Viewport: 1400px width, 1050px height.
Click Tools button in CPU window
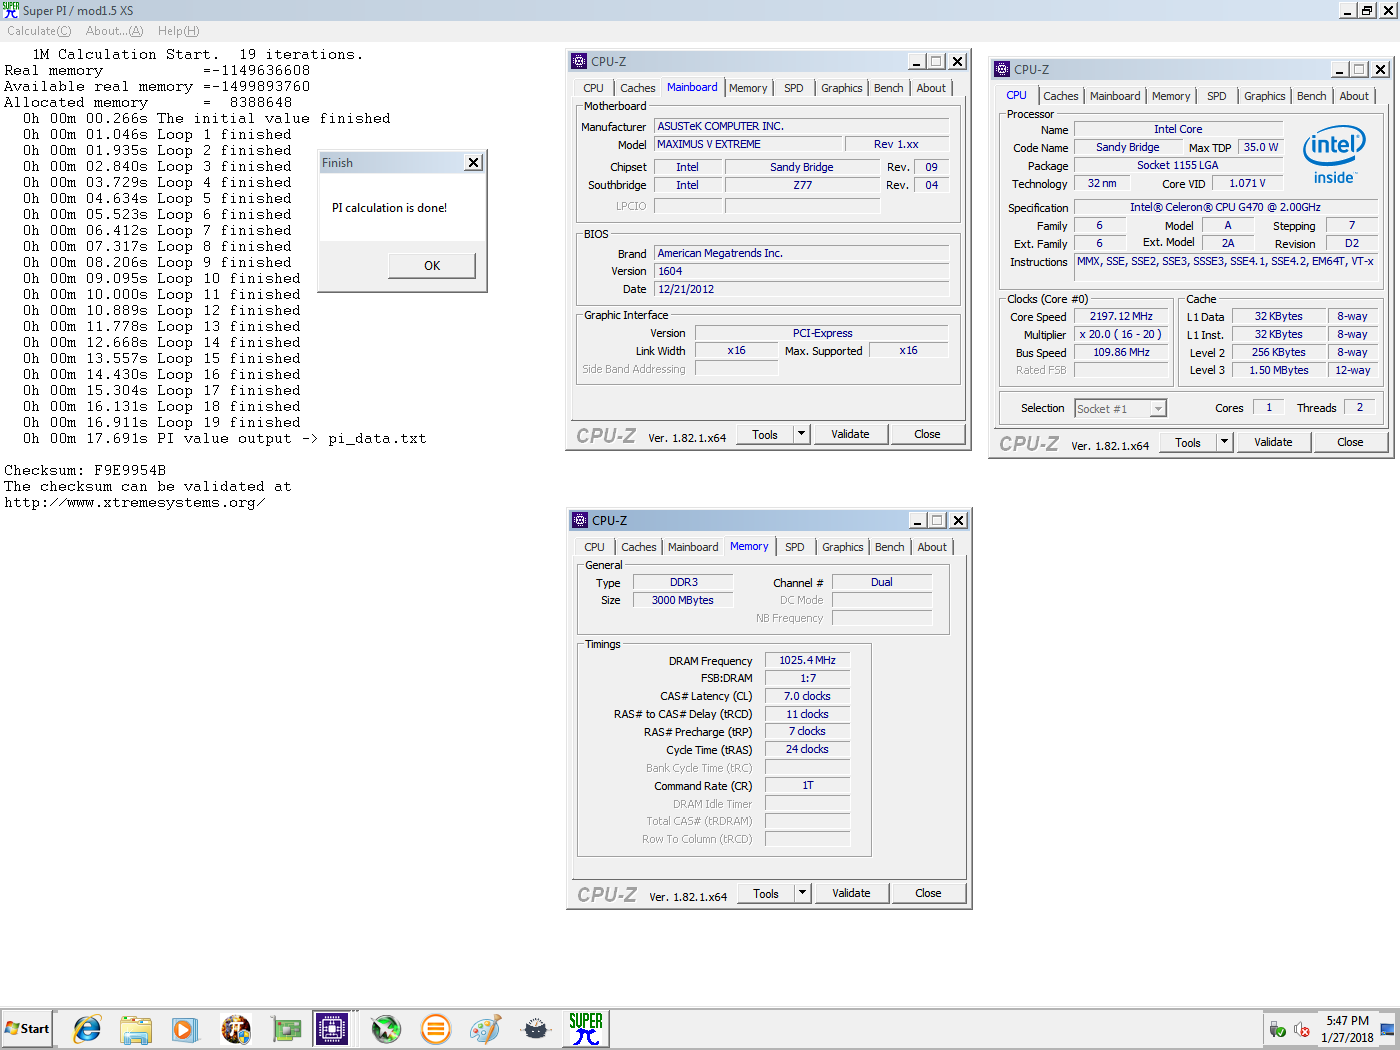(1188, 442)
